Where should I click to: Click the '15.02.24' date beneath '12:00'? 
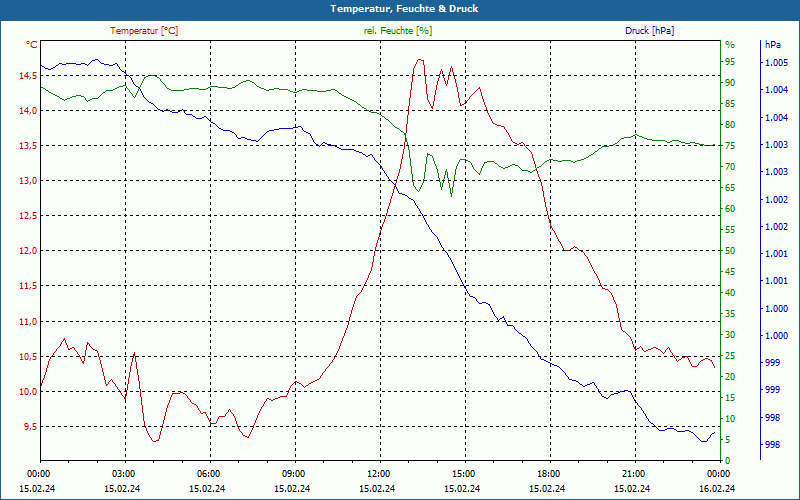pos(377,488)
